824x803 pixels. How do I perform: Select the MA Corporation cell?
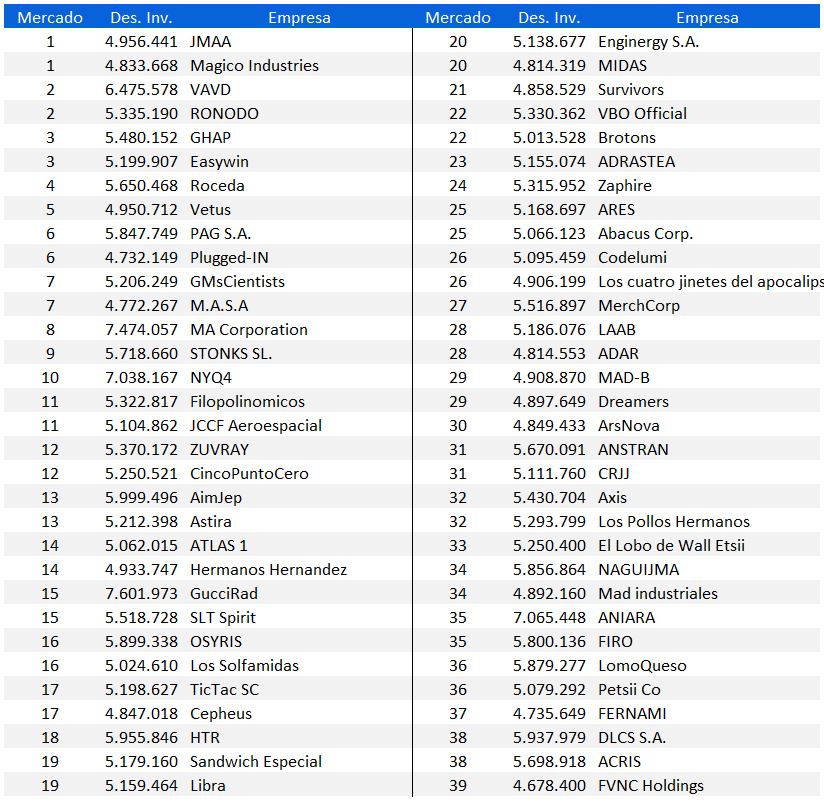(x=249, y=330)
